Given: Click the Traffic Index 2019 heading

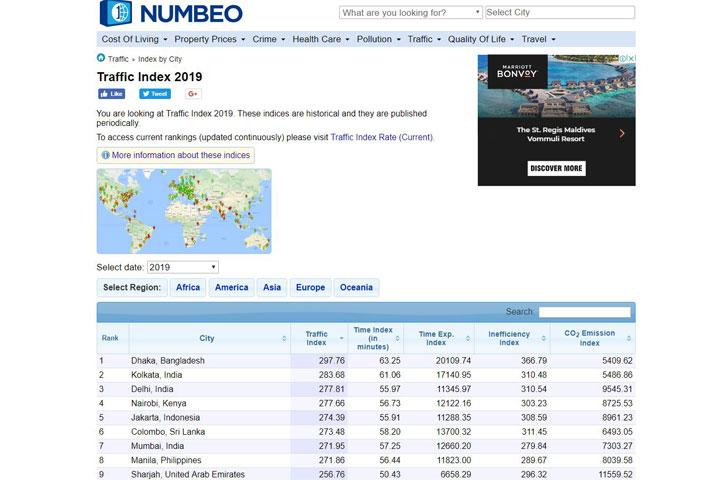Looking at the screenshot, I should (150, 77).
